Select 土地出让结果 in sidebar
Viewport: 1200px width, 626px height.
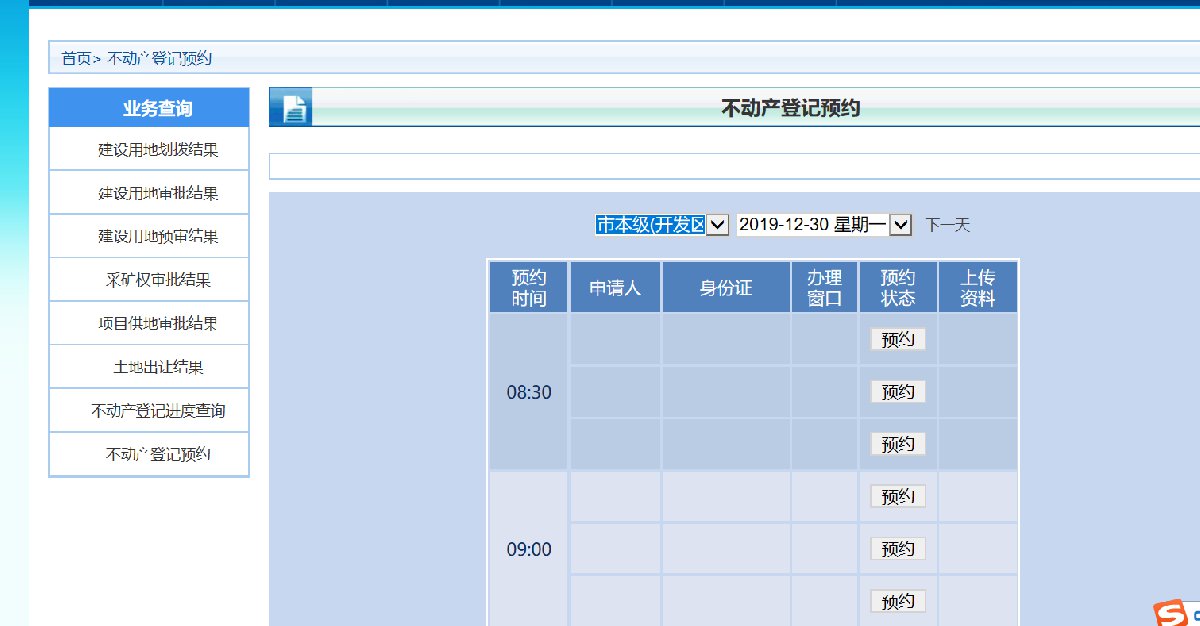coord(158,367)
